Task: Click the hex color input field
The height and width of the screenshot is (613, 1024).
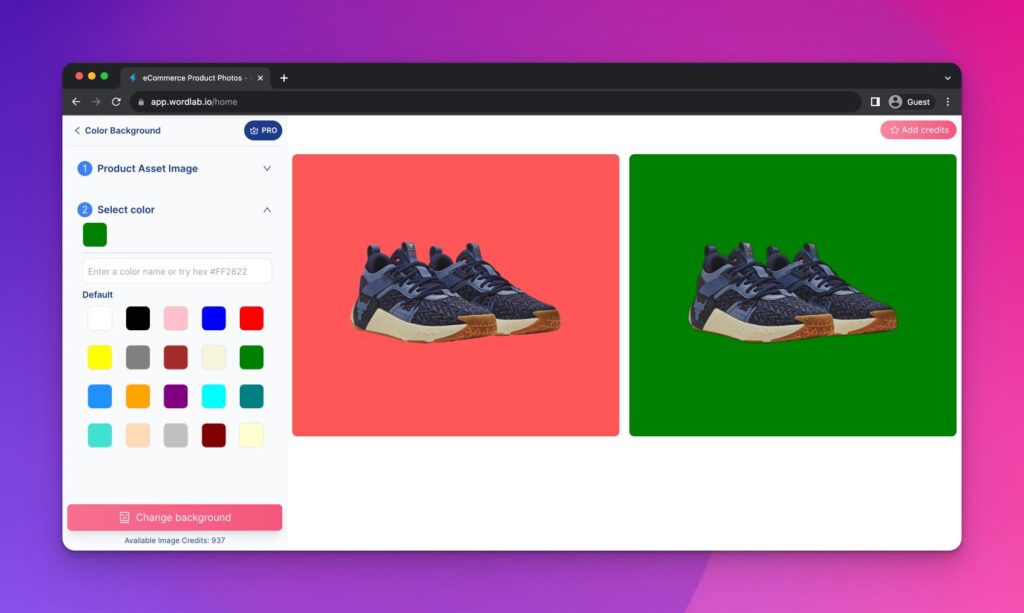Action: (176, 270)
